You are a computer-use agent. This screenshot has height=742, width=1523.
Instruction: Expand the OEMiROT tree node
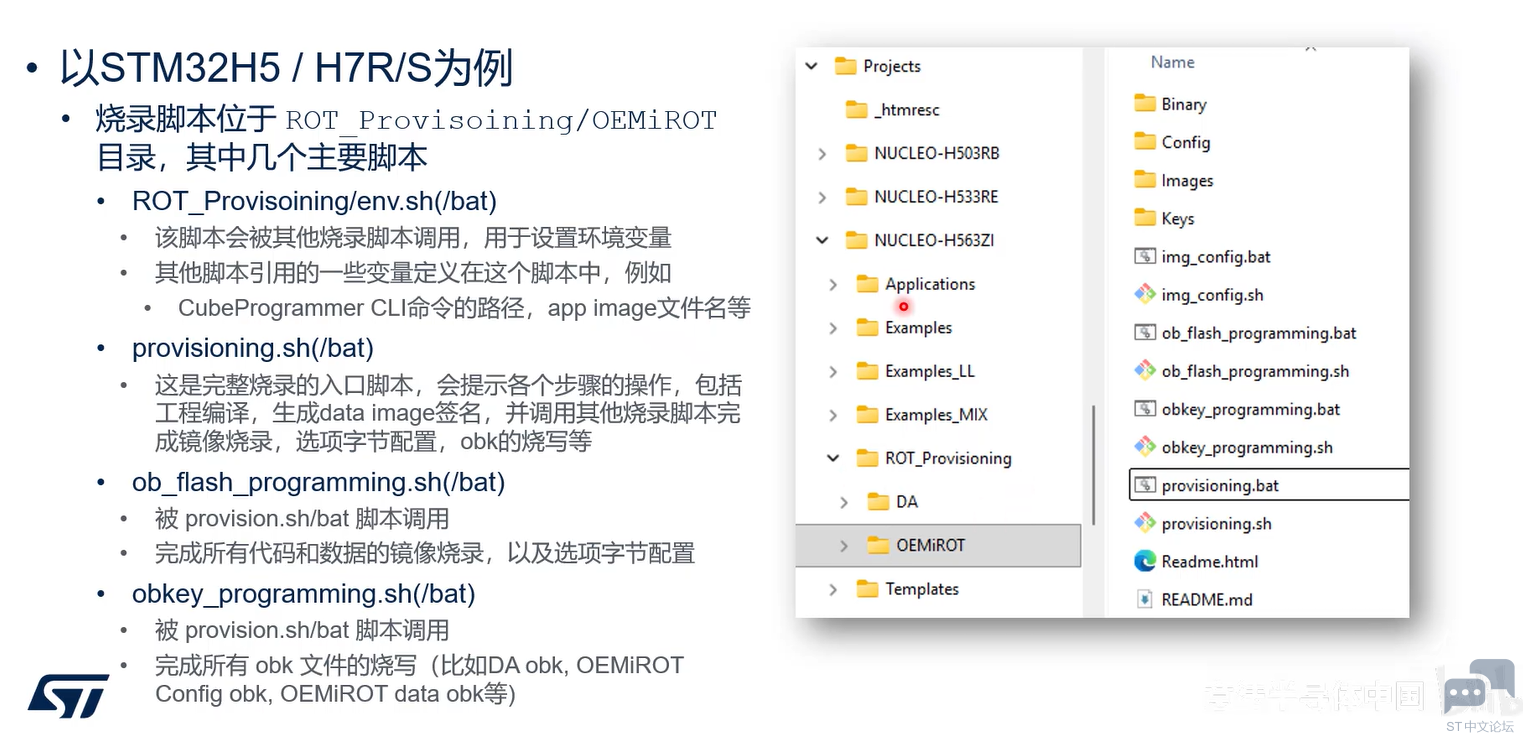844,545
